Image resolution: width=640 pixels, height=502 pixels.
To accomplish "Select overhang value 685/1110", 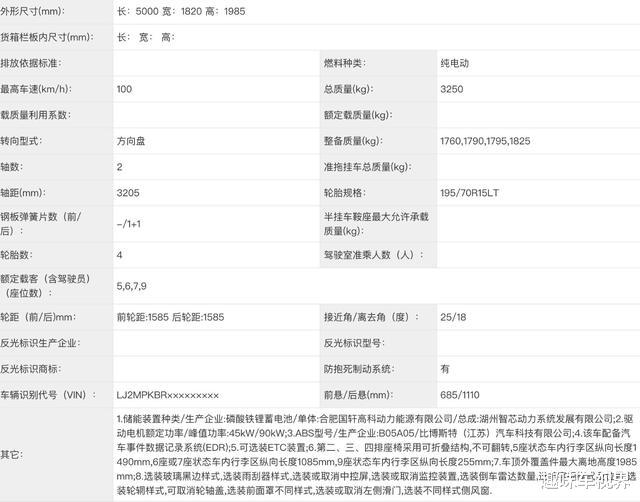I will tap(460, 395).
